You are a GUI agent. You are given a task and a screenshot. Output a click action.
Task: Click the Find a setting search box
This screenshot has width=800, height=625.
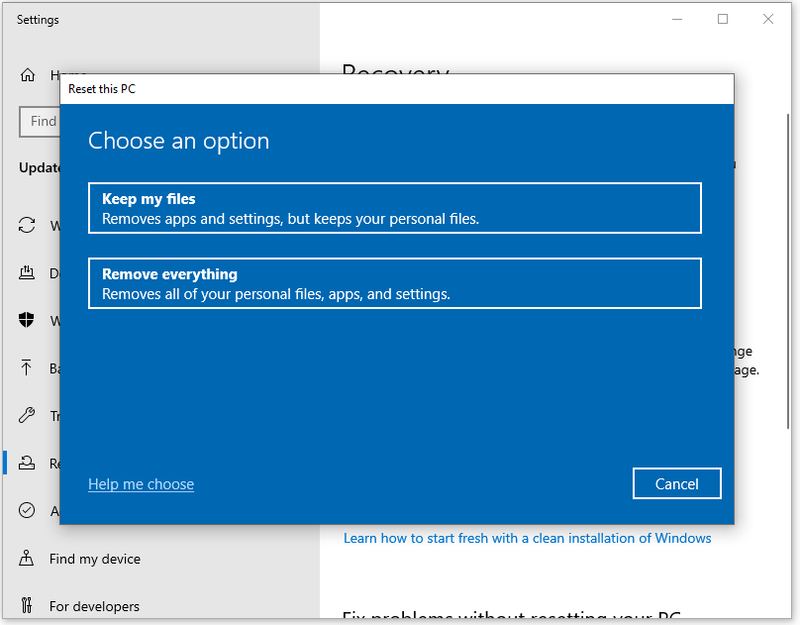(40, 121)
